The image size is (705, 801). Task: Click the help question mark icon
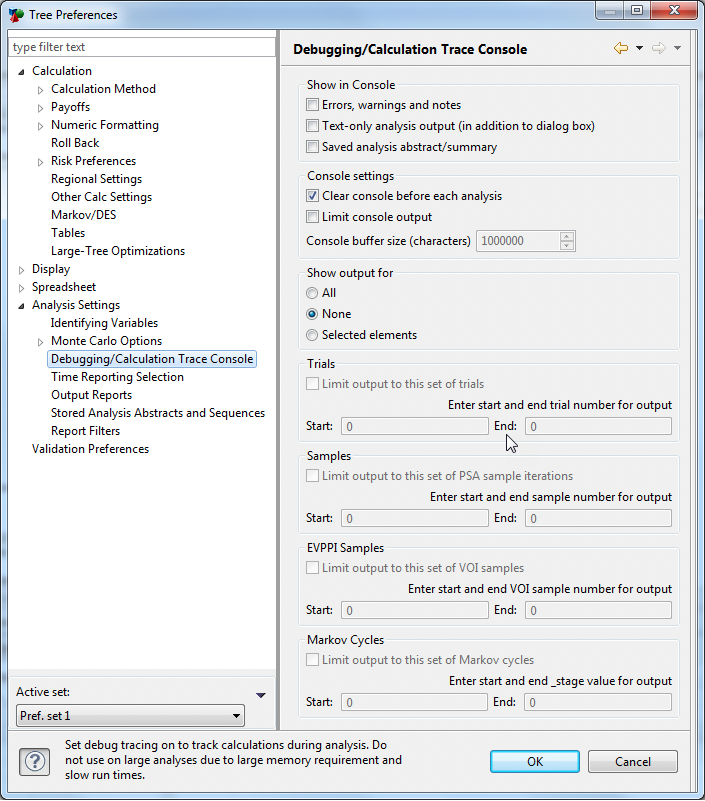[34, 762]
